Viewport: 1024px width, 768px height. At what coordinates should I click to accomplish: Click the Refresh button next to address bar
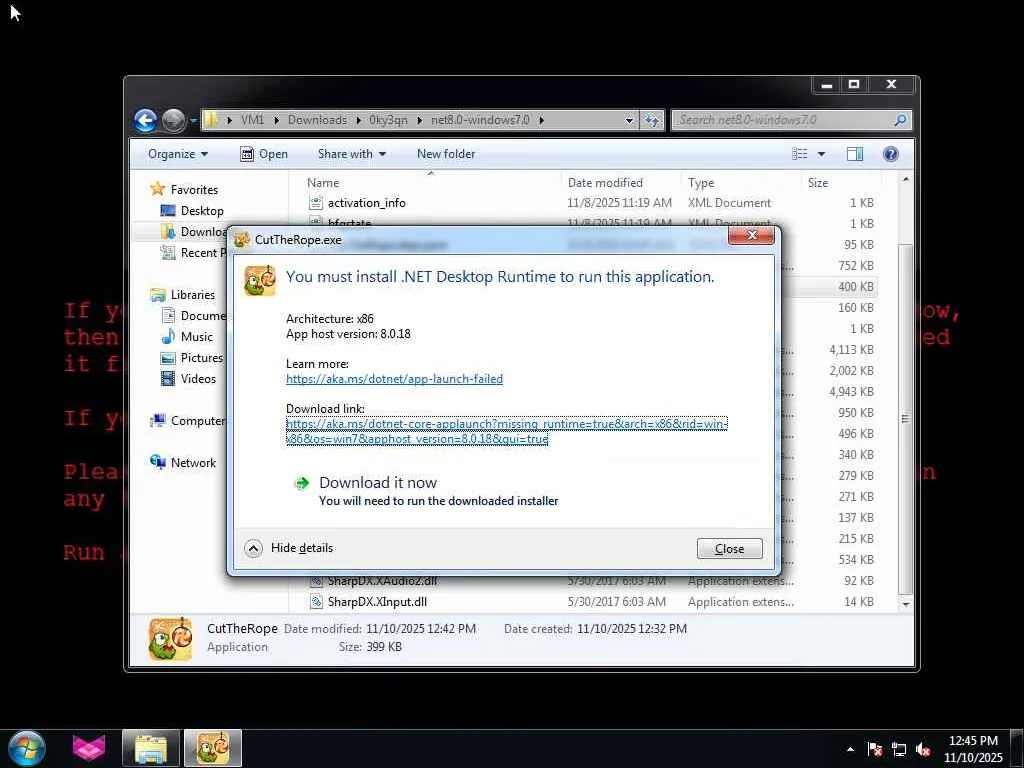(x=652, y=120)
